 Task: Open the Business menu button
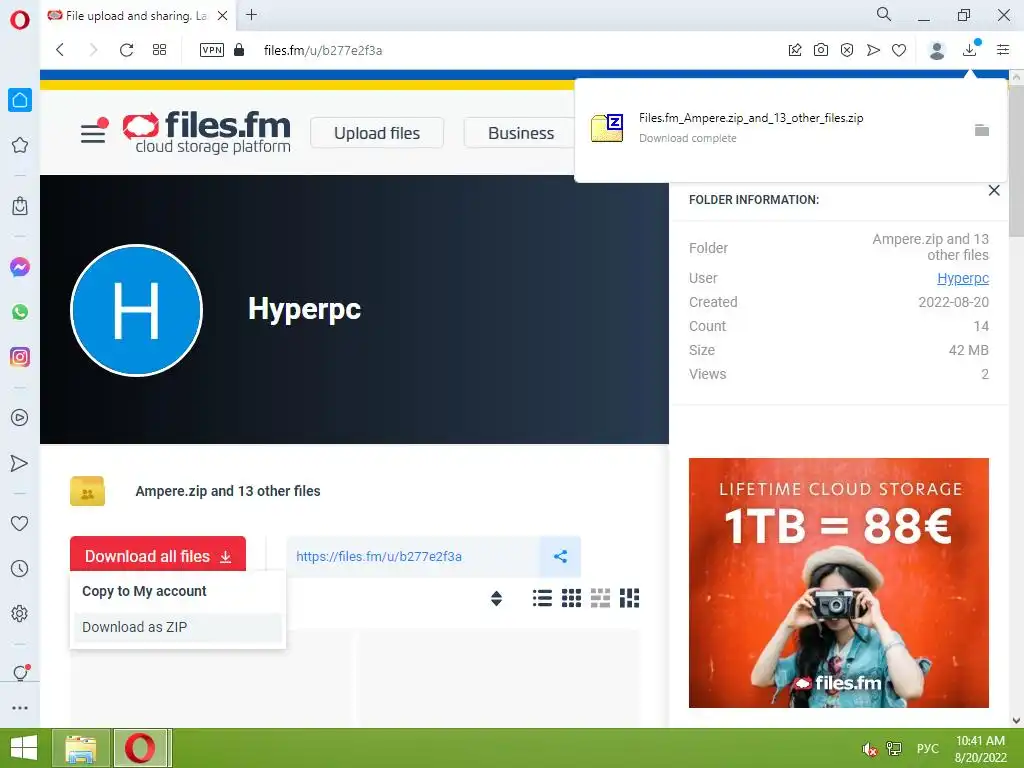click(520, 133)
